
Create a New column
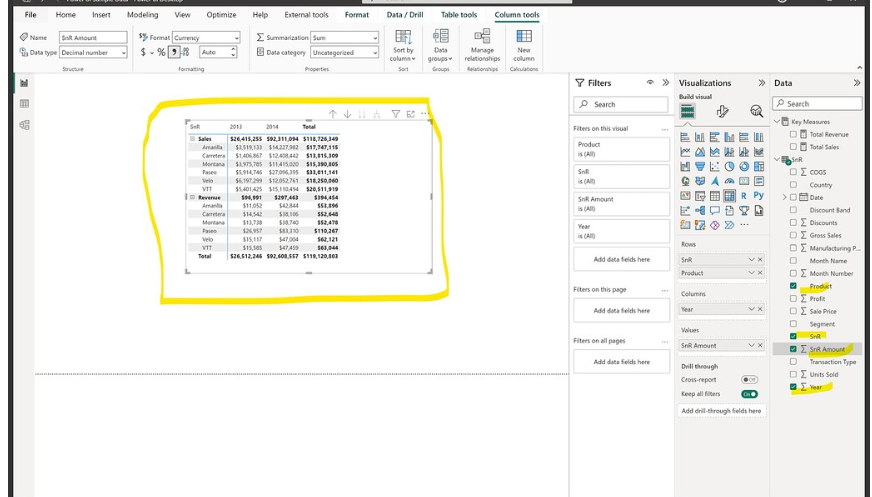coord(524,46)
